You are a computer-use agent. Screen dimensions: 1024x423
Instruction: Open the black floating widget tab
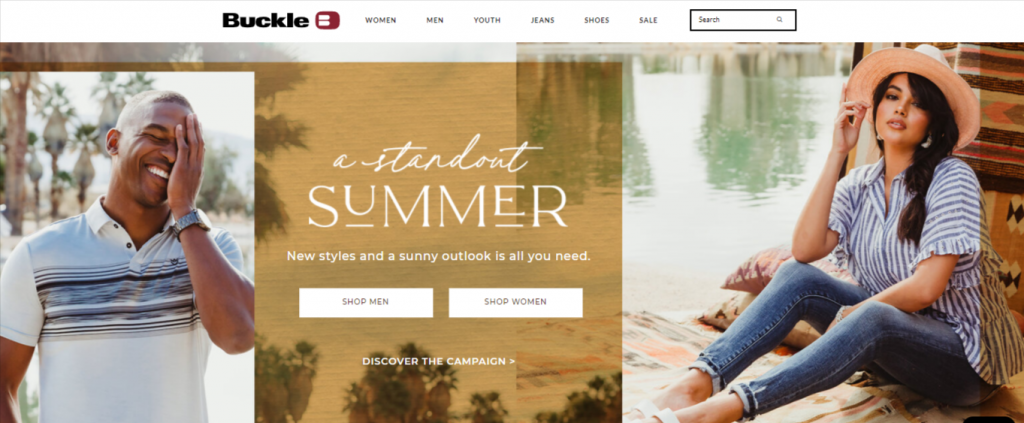point(989,419)
